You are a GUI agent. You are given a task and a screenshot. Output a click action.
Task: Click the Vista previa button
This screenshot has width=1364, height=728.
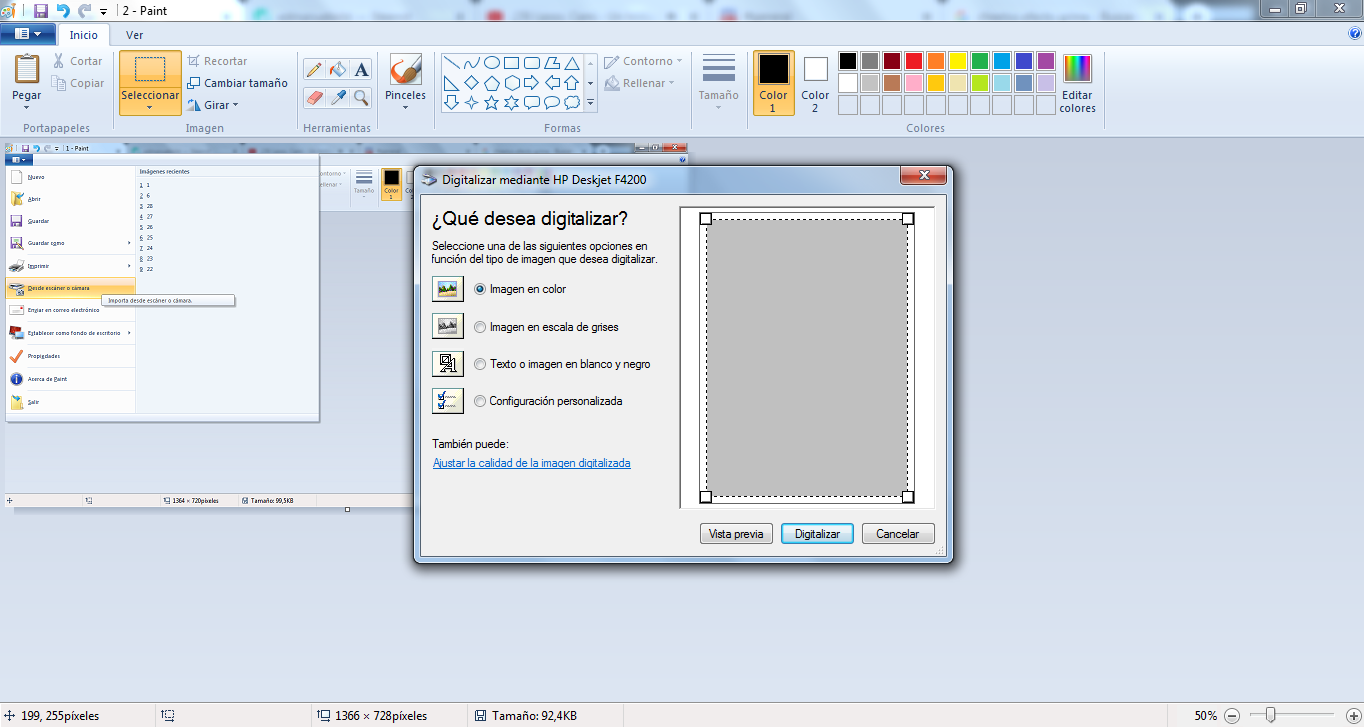(x=736, y=534)
